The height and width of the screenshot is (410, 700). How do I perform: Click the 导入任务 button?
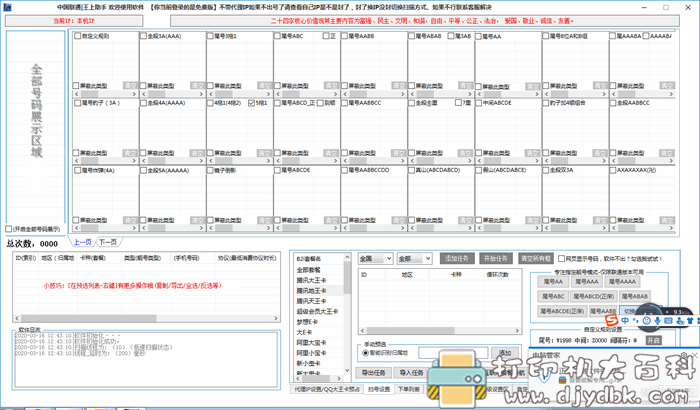pos(411,372)
